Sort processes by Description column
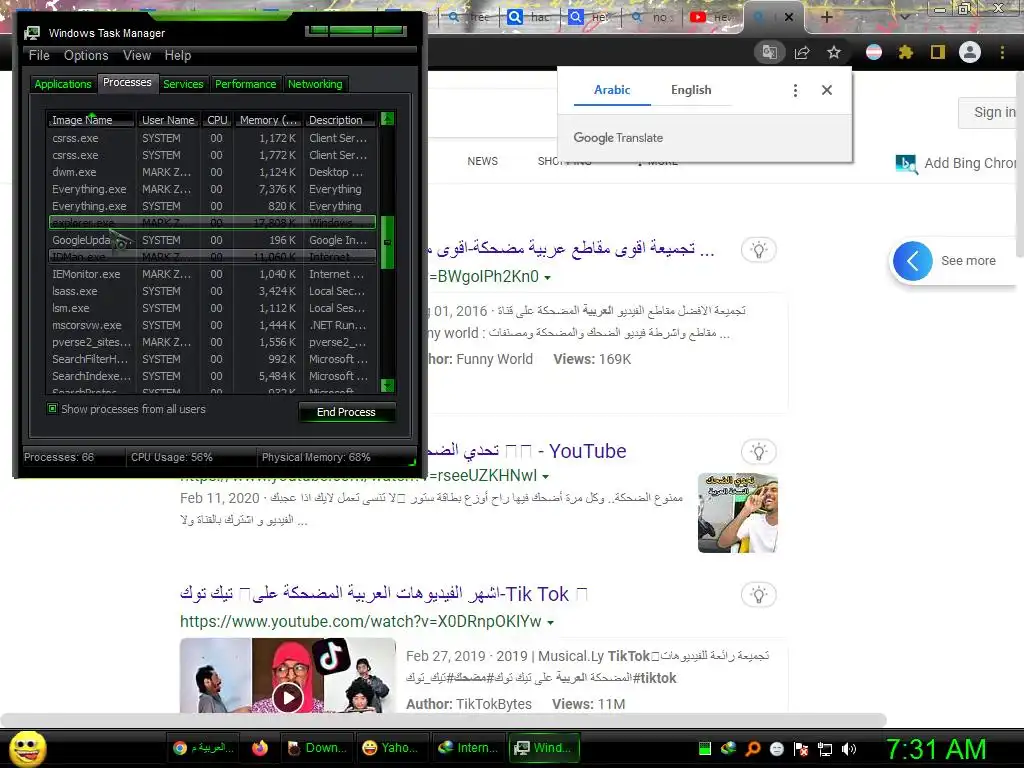1024x768 pixels. click(x=340, y=120)
